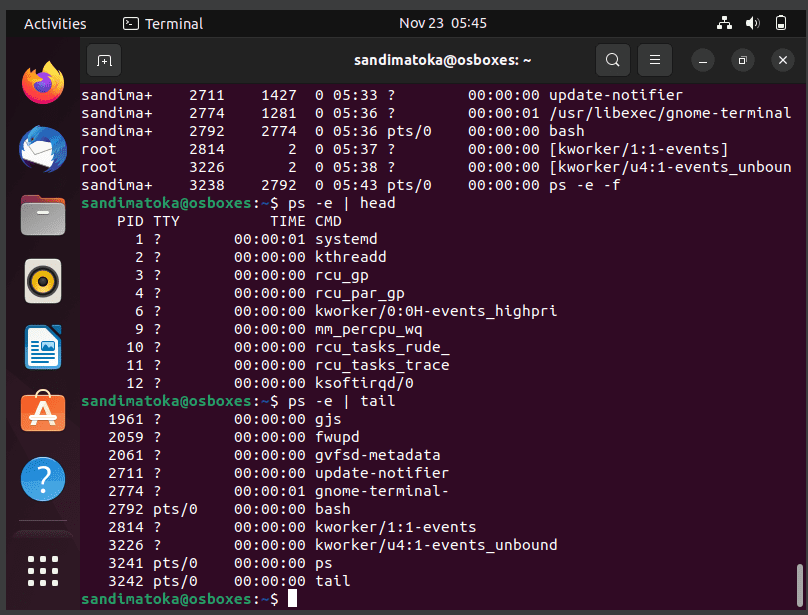Open a new terminal tab
Image resolution: width=808 pixels, height=615 pixels.
(104, 61)
